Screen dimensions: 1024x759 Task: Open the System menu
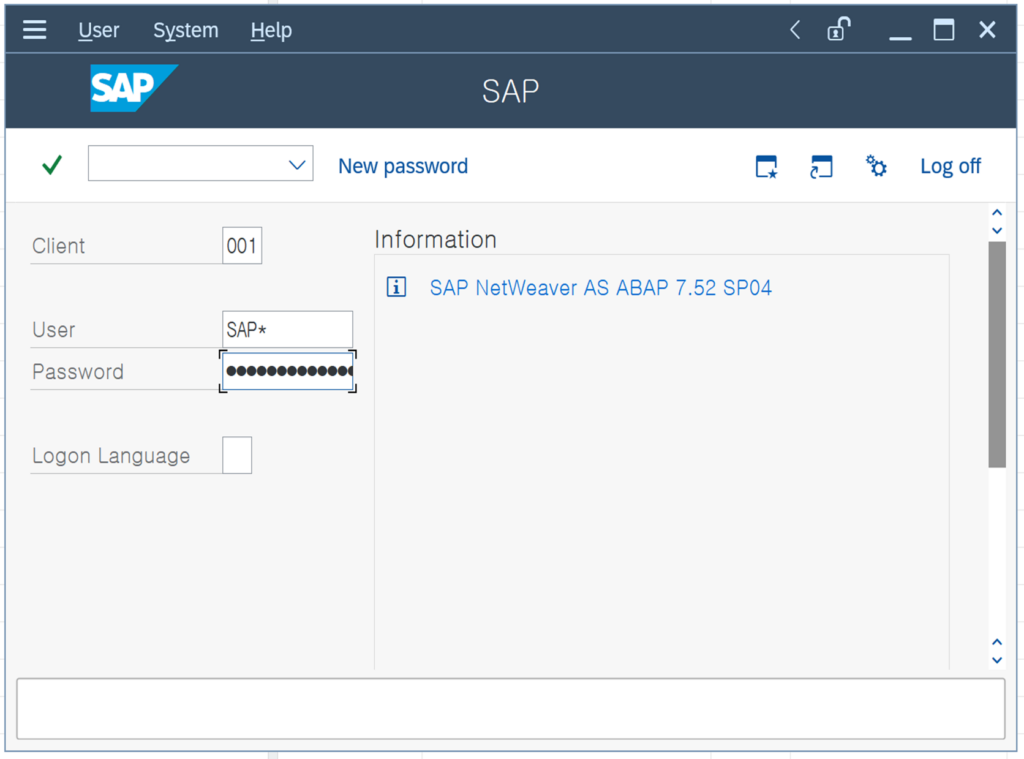(185, 30)
